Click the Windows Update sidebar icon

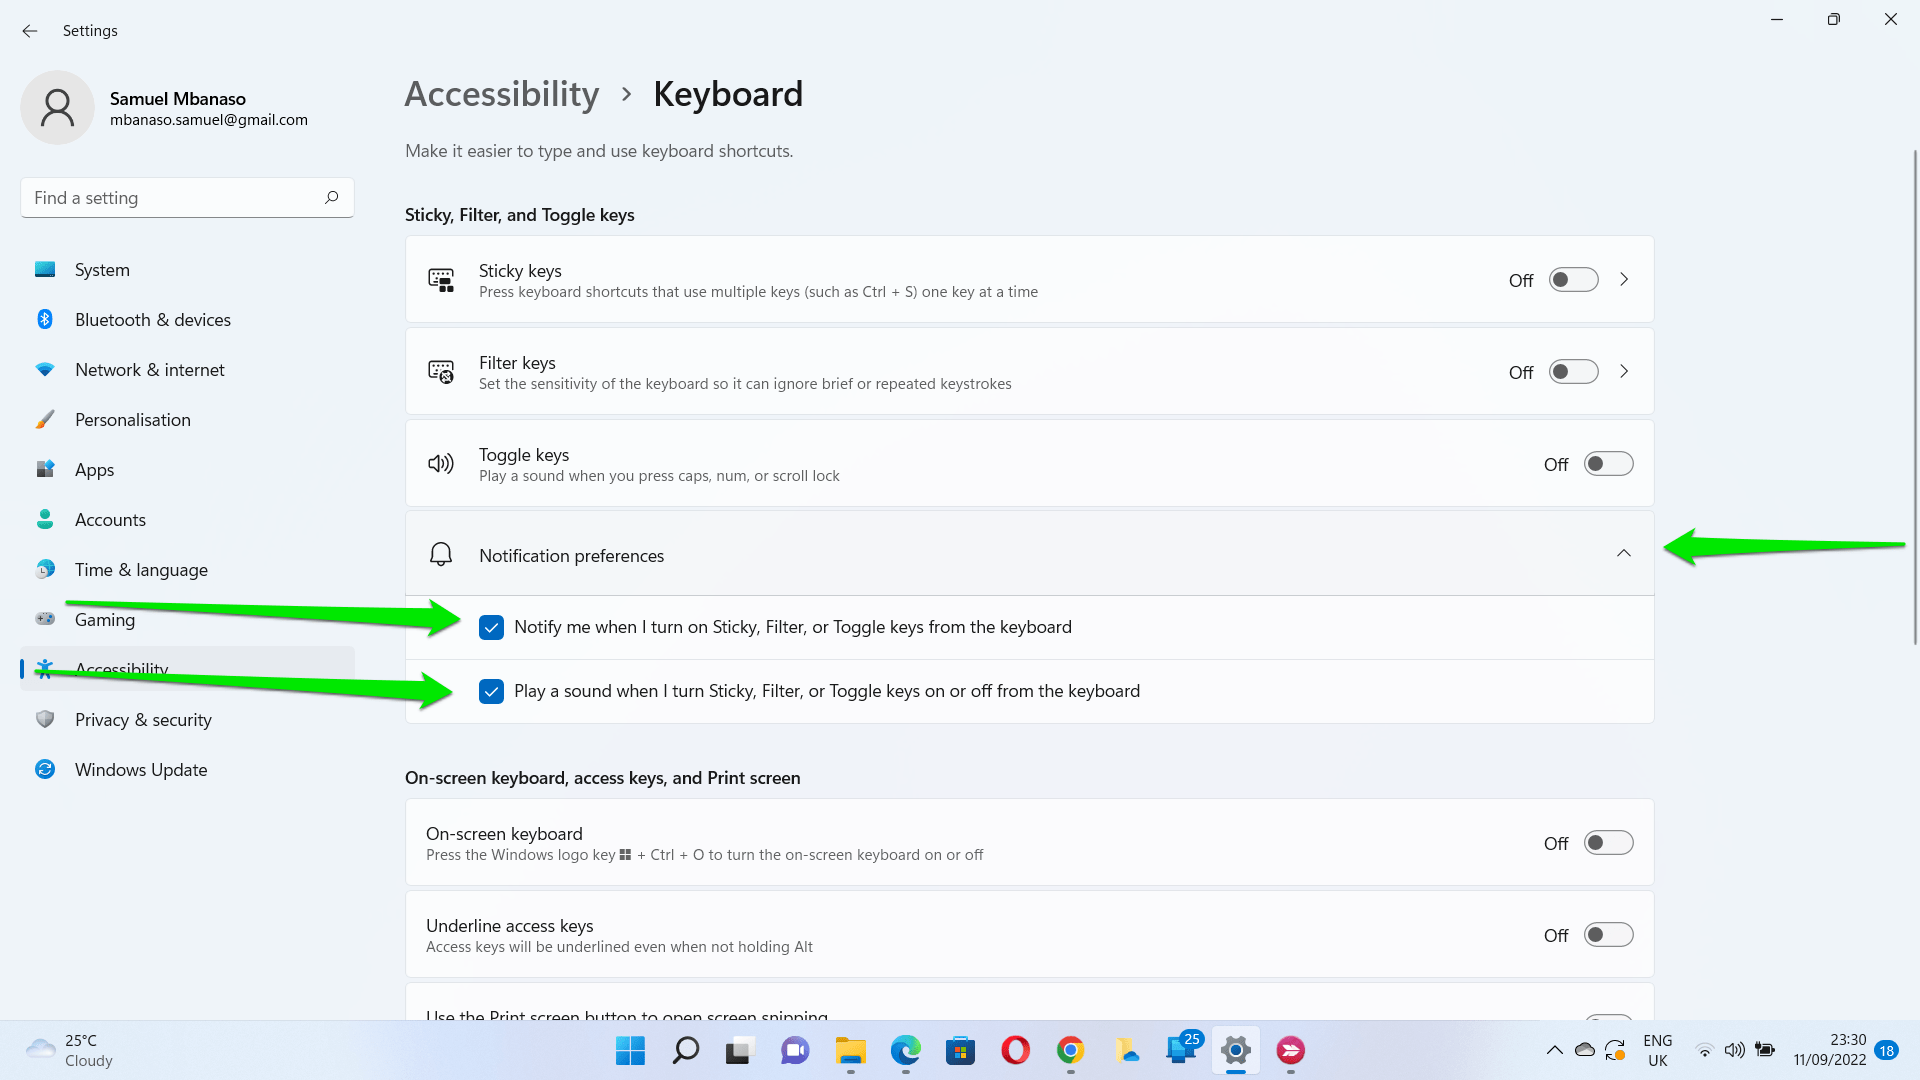45,769
